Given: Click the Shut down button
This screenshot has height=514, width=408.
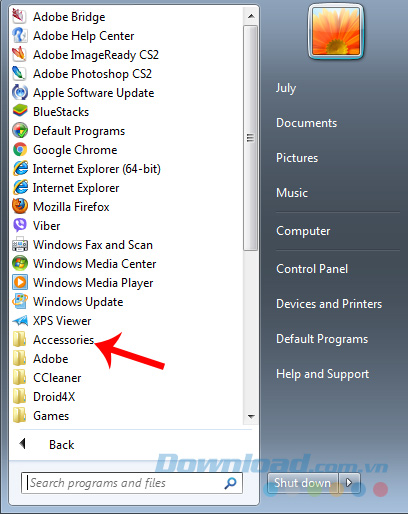Looking at the screenshot, I should [303, 483].
